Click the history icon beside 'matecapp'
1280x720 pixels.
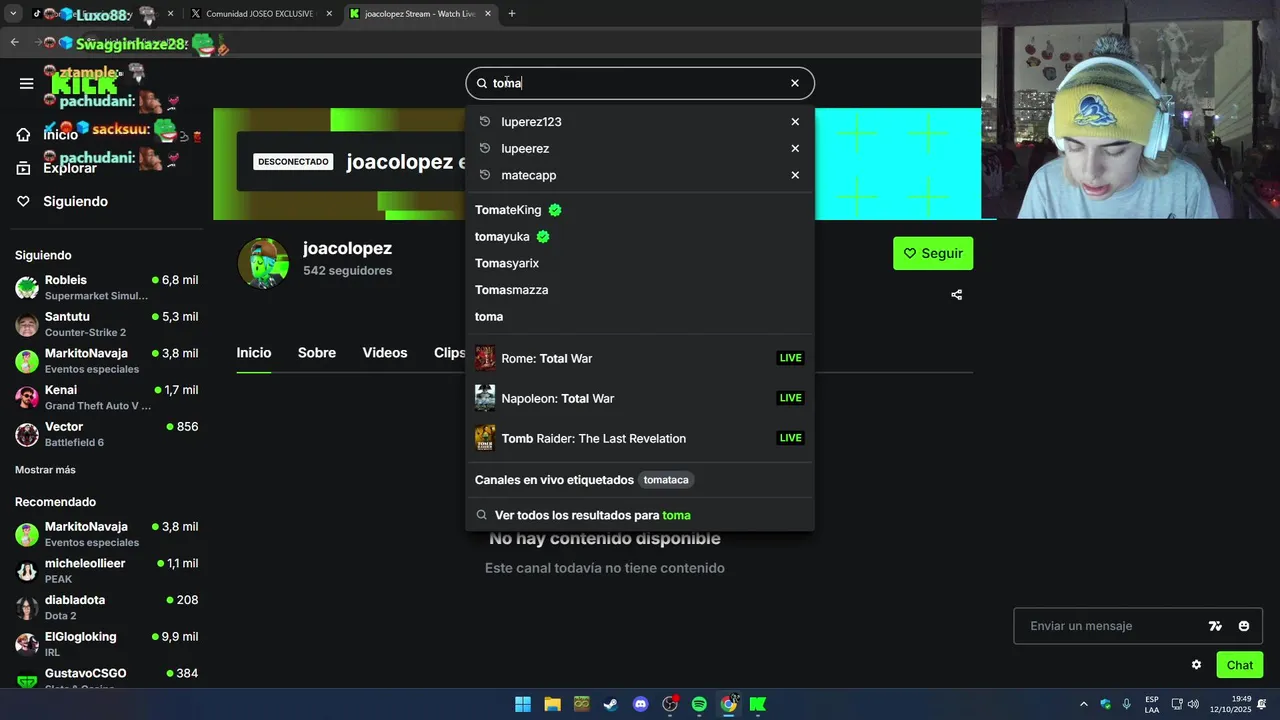tap(485, 175)
